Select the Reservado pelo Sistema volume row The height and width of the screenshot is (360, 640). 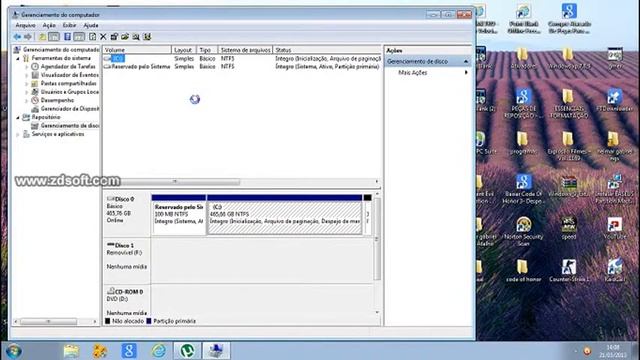[x=242, y=67]
